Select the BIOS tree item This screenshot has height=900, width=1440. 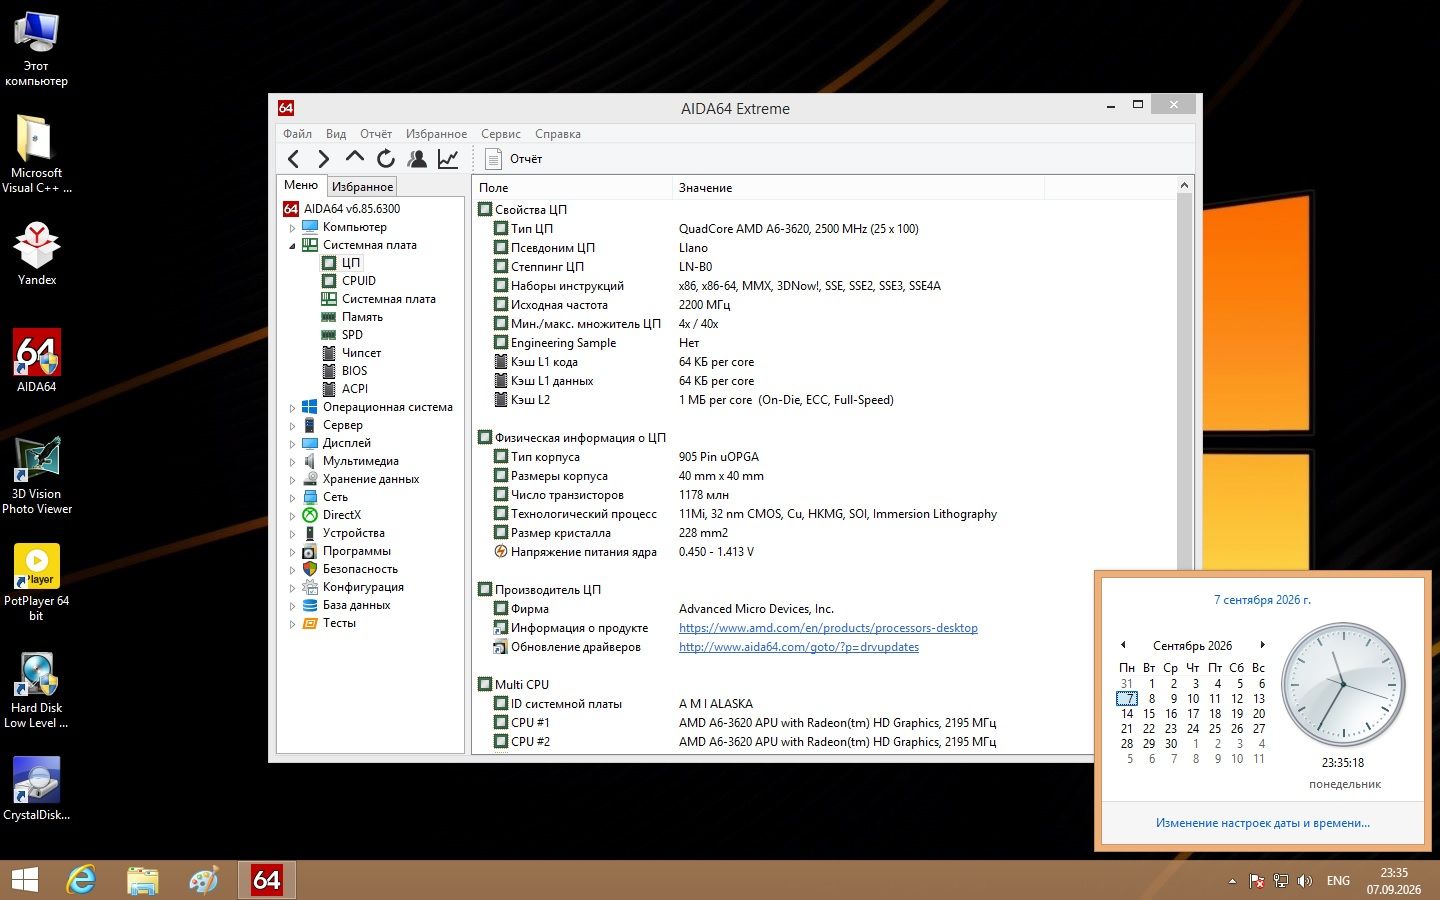coord(354,371)
